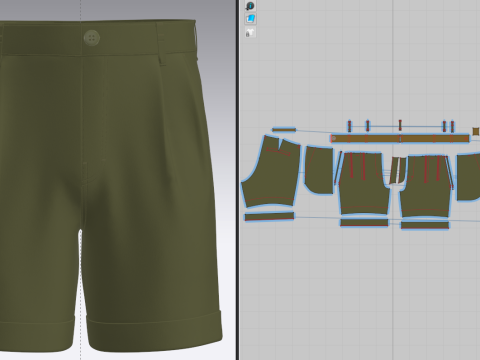Click the belt loop on the 3D shorts

(x=162, y=45)
